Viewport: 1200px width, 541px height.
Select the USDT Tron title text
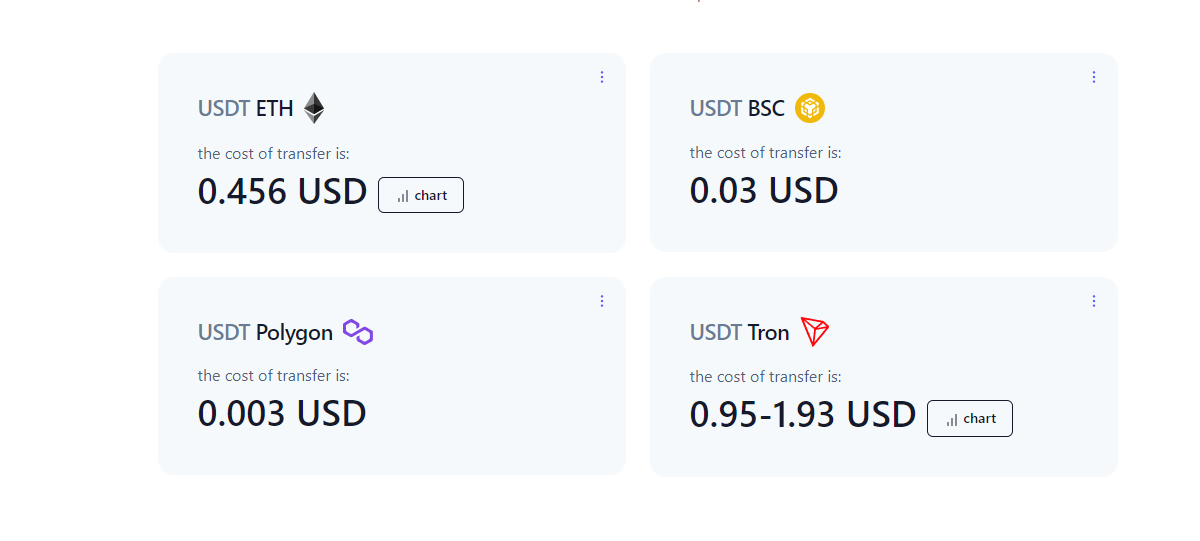[x=740, y=332]
